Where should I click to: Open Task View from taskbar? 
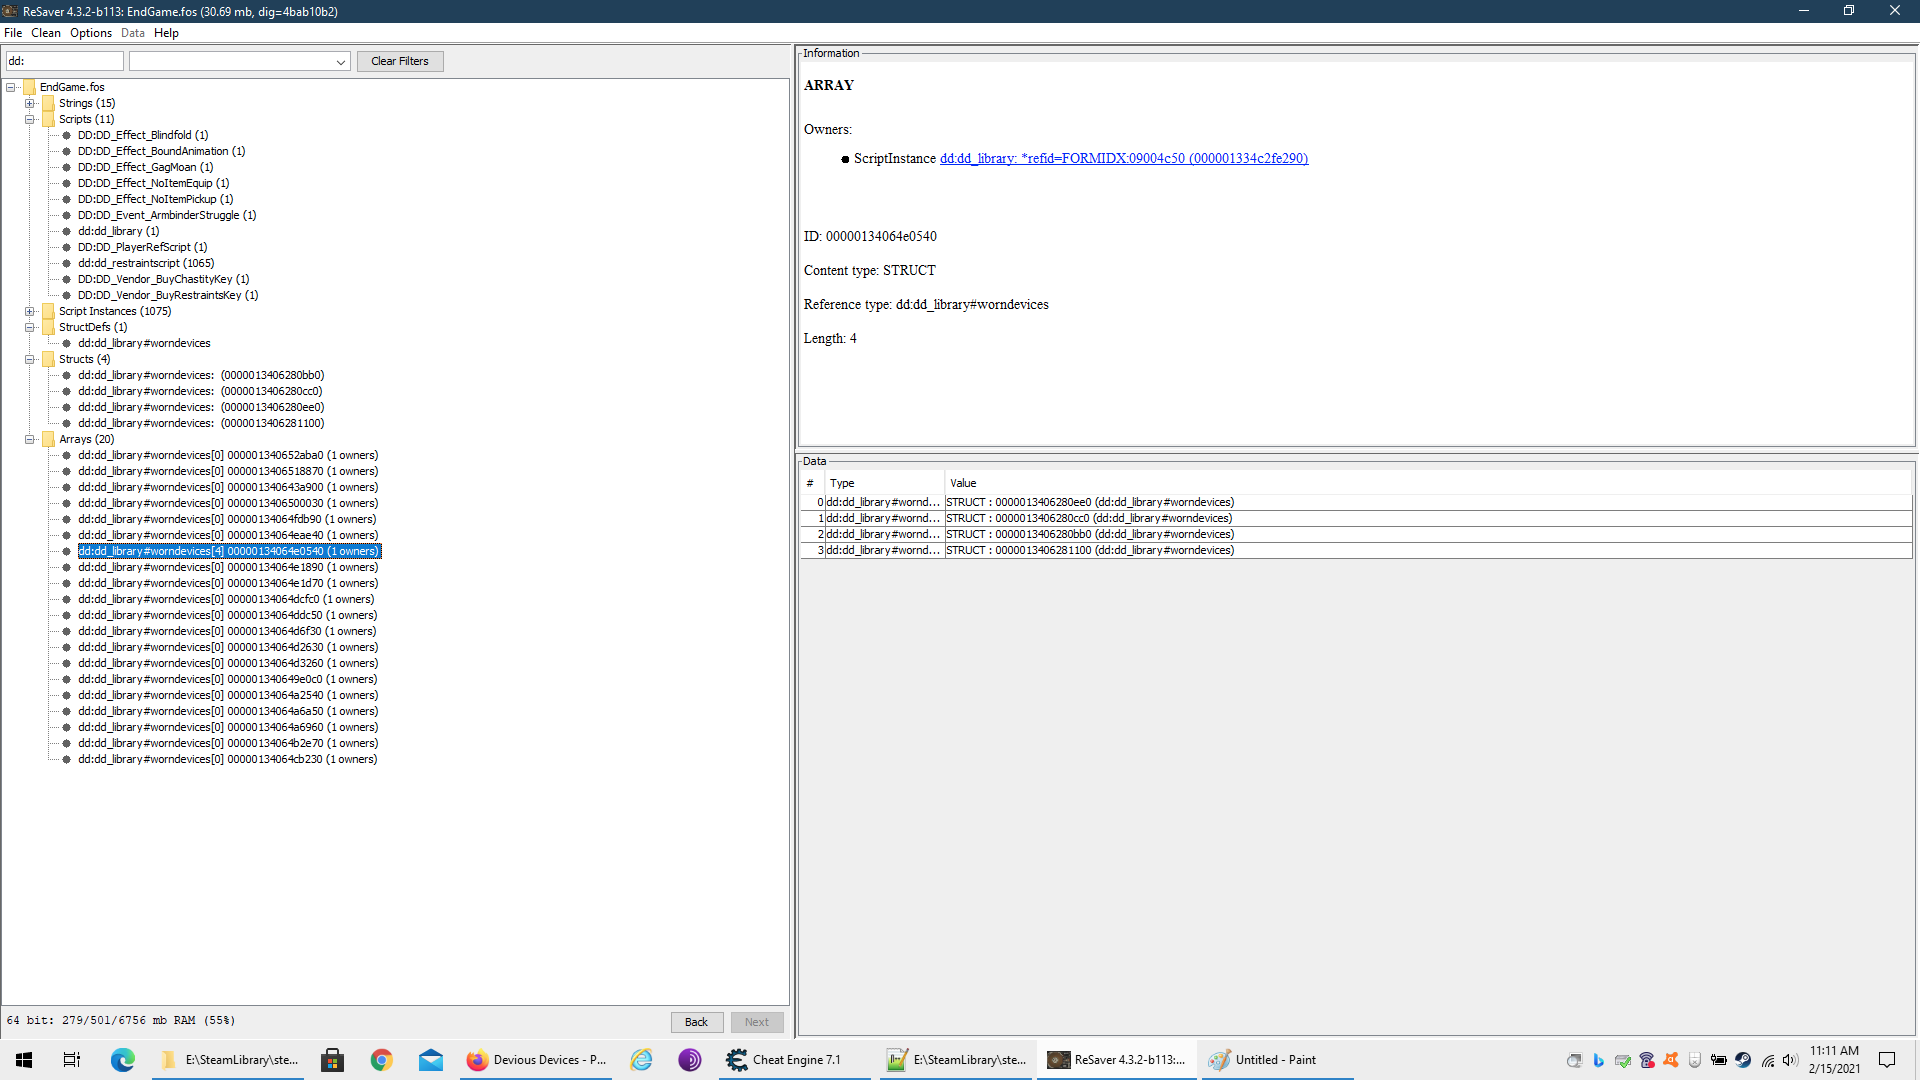click(72, 1060)
